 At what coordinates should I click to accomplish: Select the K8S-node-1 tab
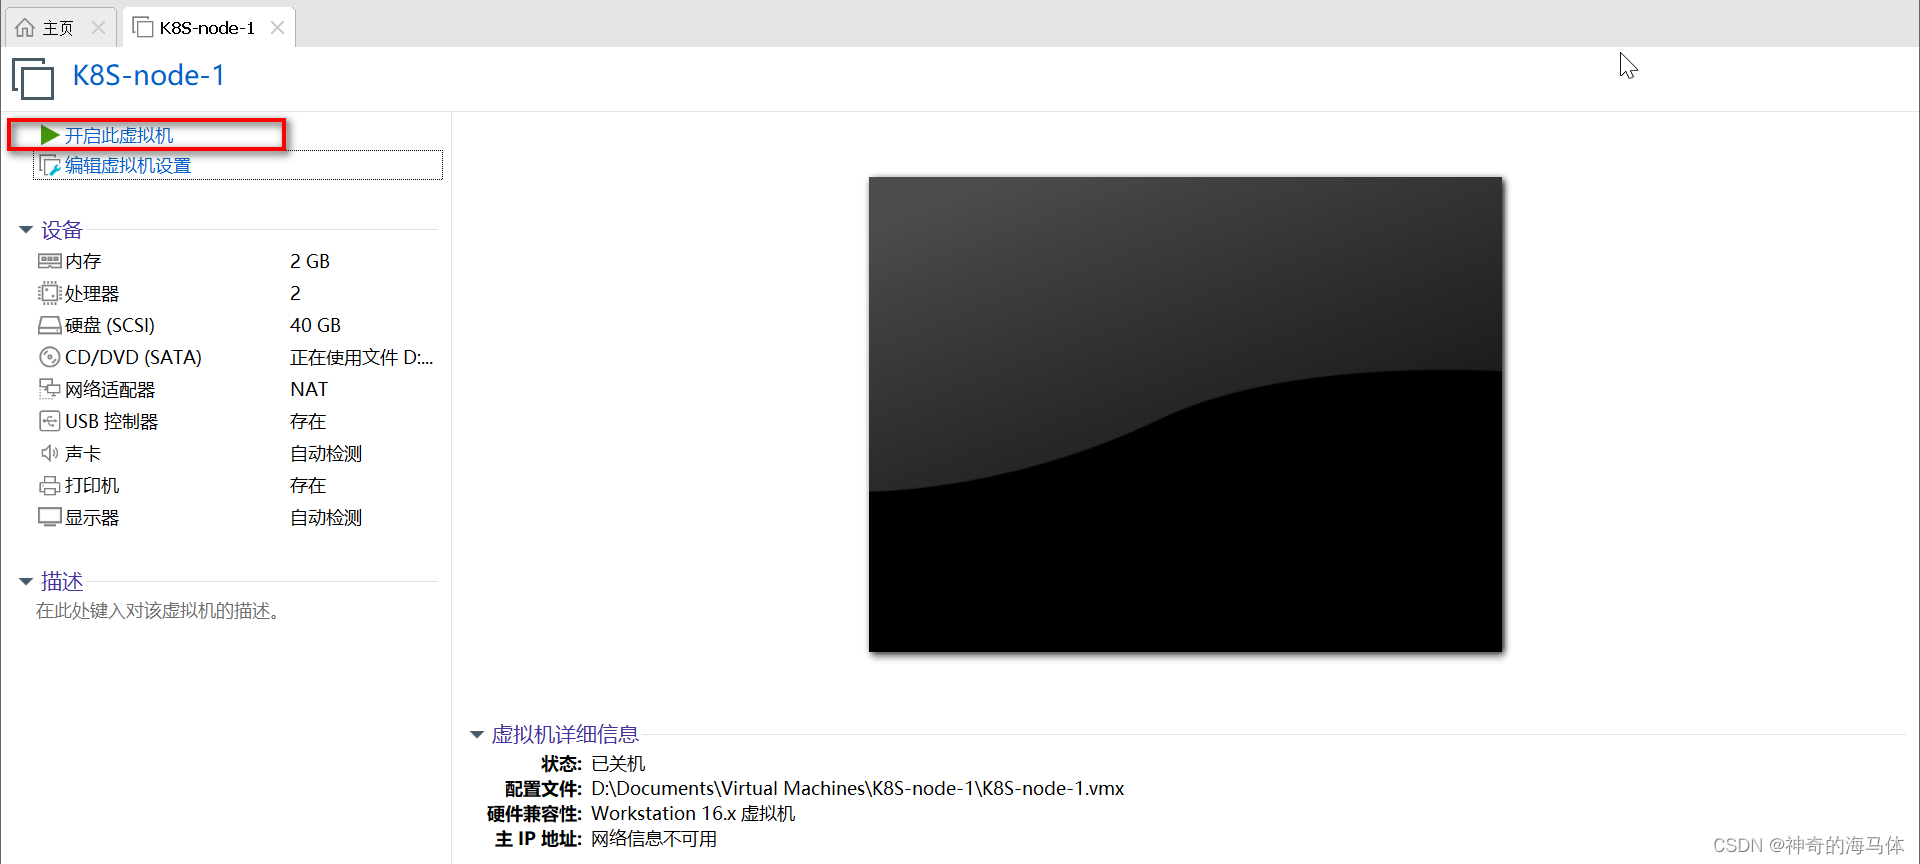(x=208, y=27)
